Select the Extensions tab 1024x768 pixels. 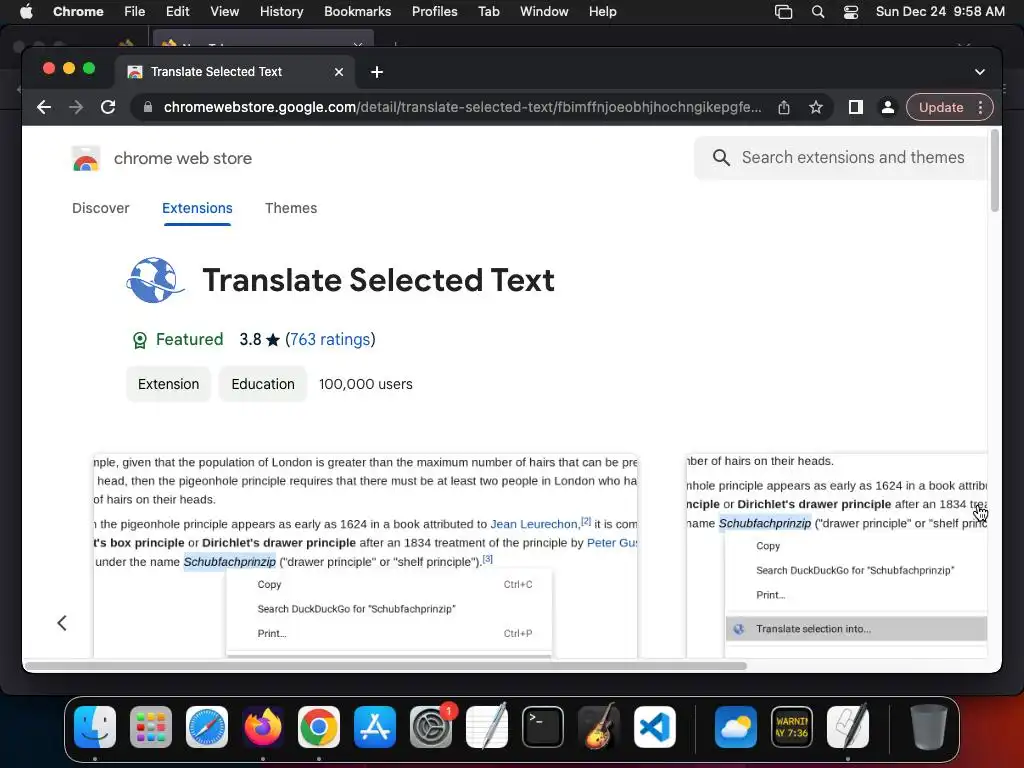click(197, 208)
